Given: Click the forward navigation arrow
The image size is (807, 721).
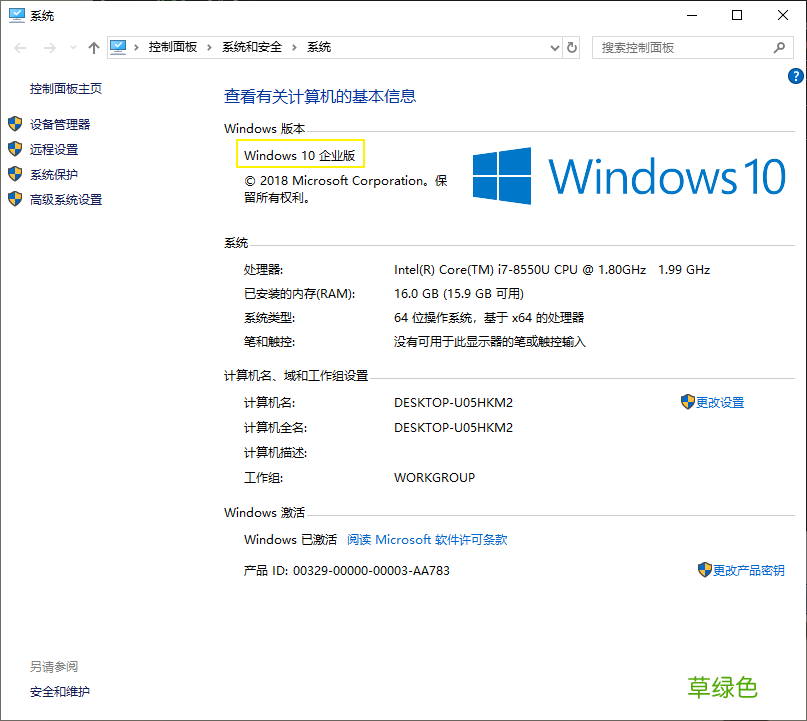Looking at the screenshot, I should (50, 48).
